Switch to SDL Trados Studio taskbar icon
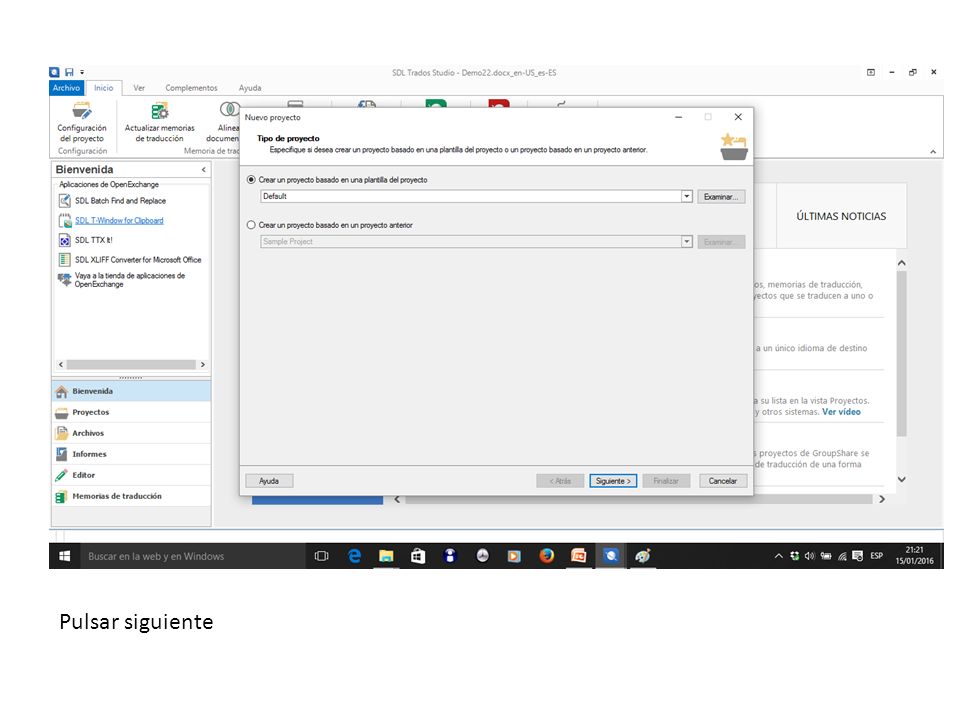 point(610,556)
